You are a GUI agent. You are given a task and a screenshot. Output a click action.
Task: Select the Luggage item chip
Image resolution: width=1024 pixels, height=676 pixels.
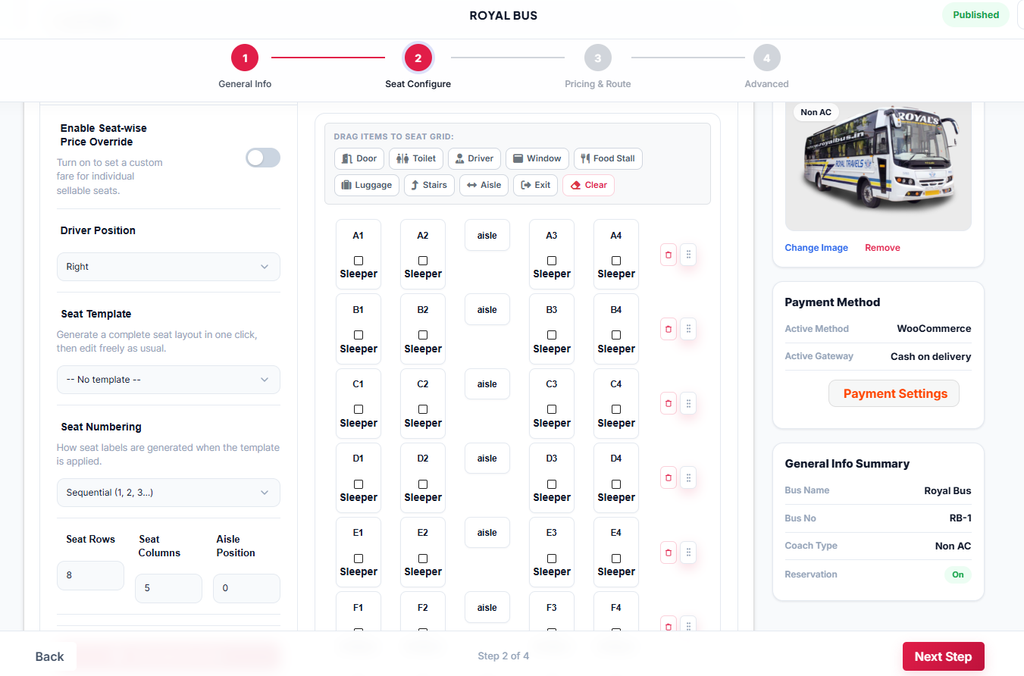367,185
